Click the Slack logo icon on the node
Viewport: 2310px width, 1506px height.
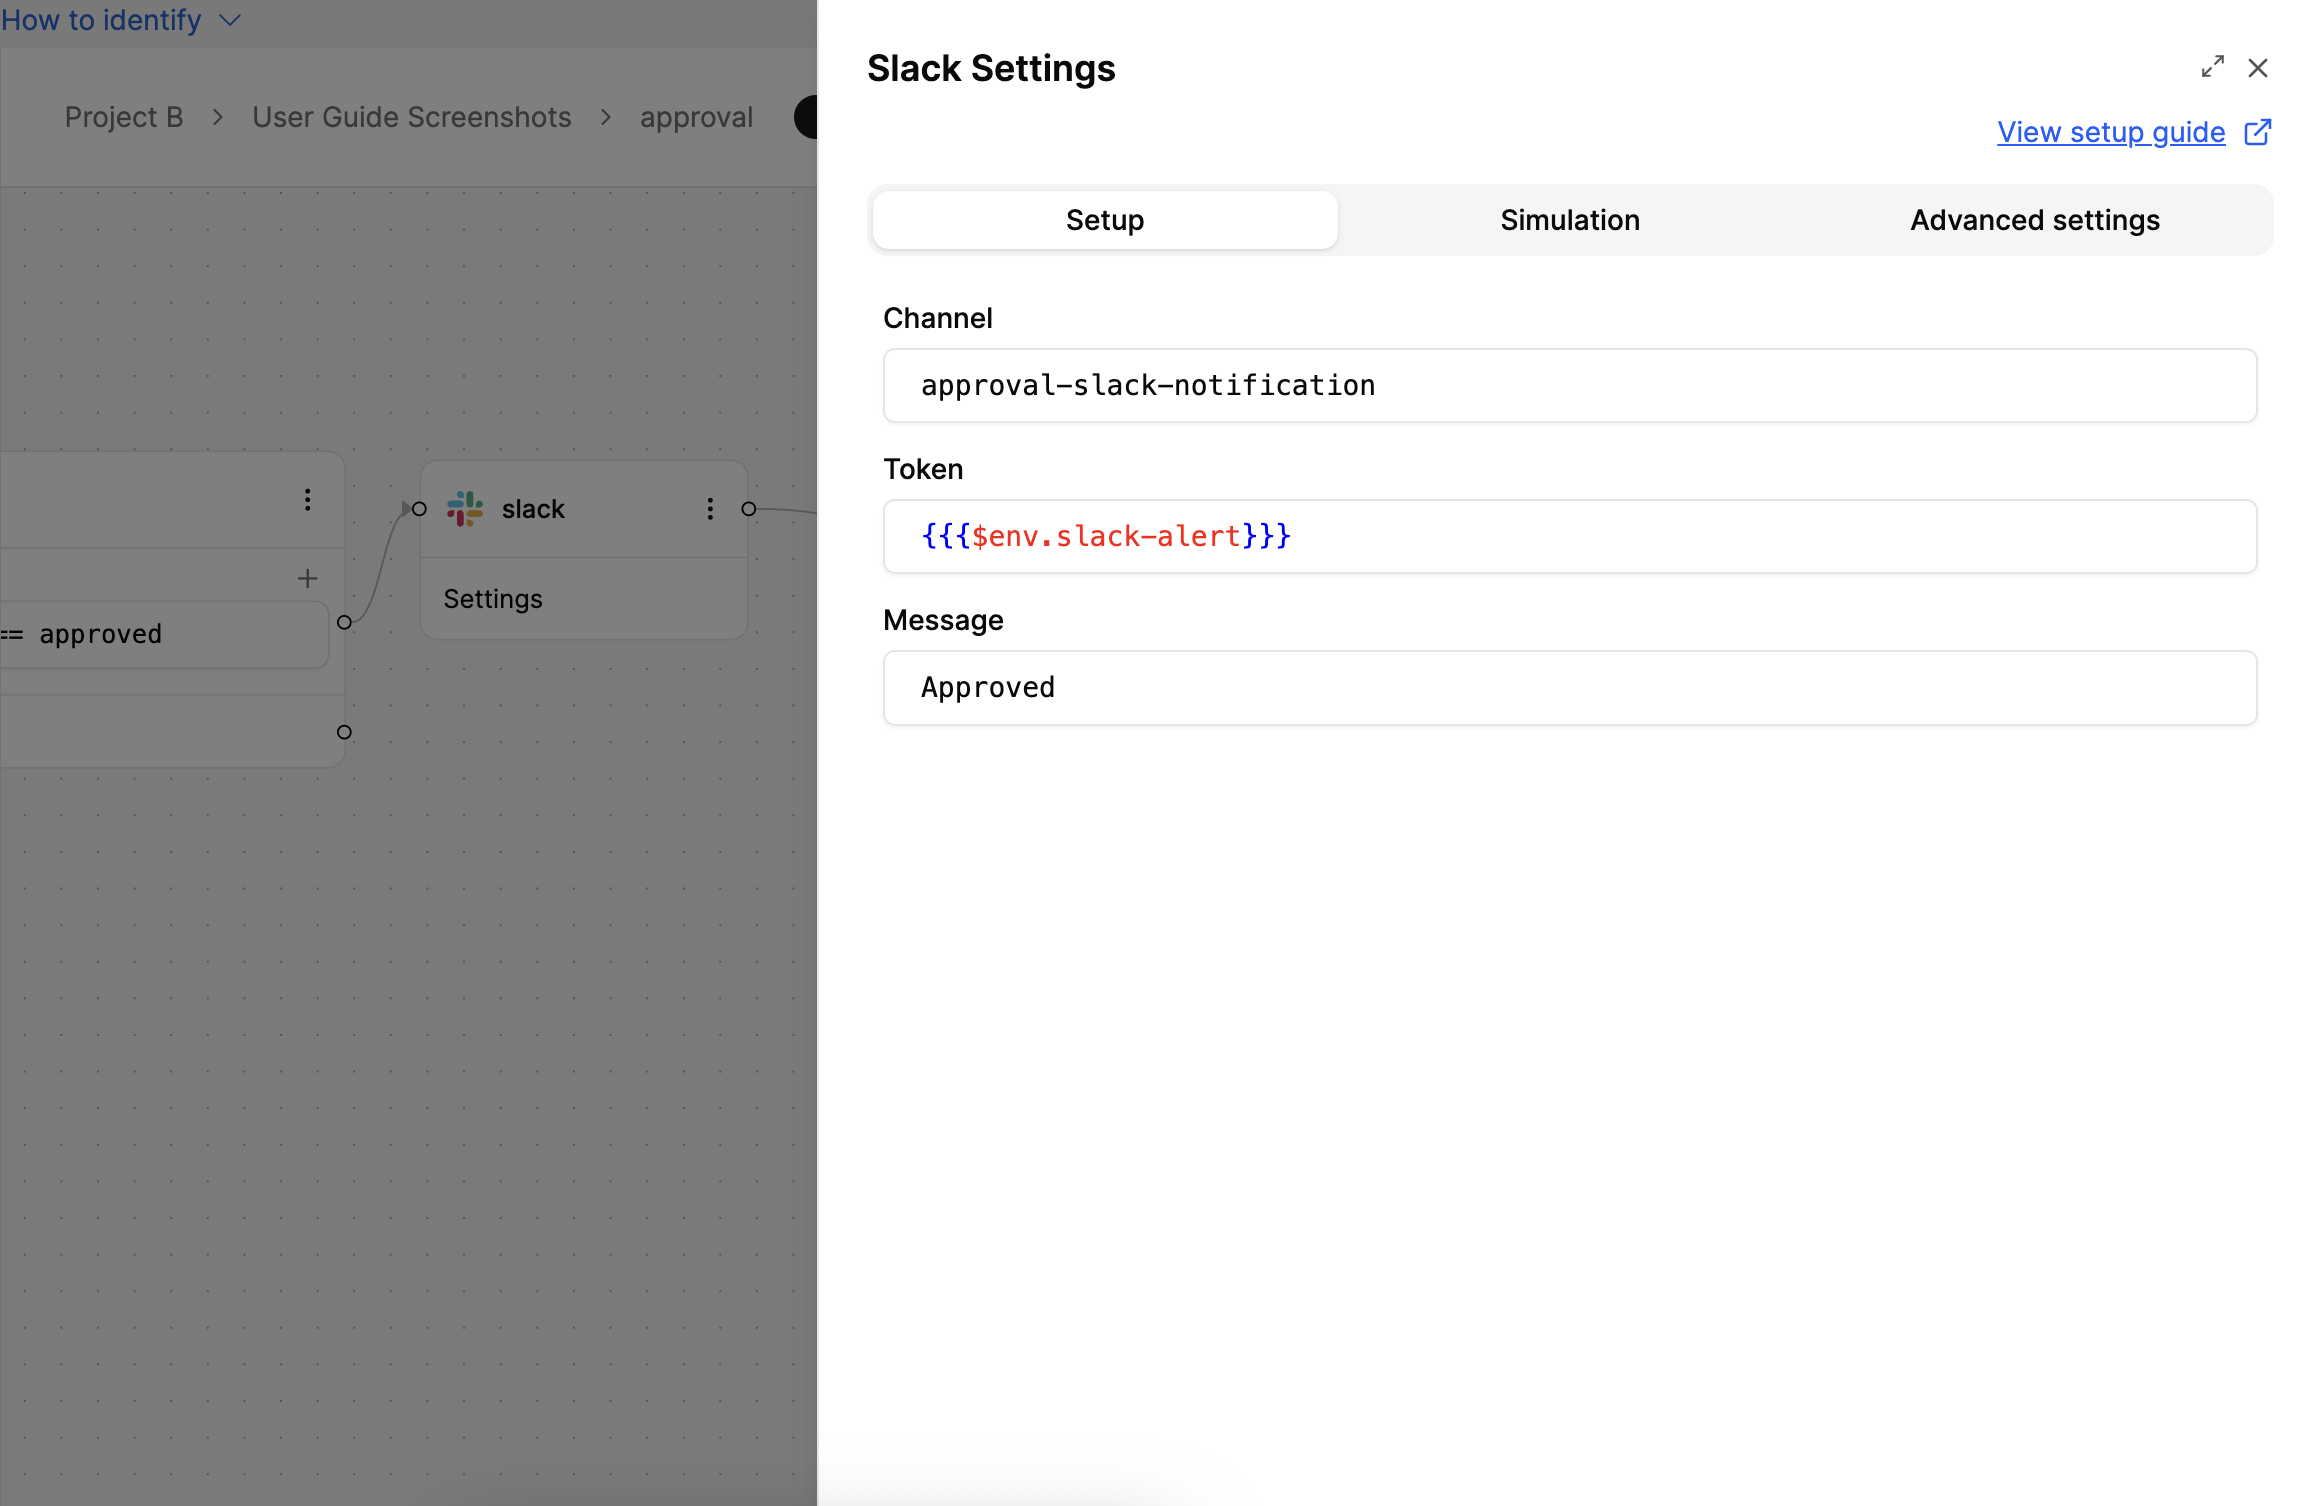[x=465, y=508]
